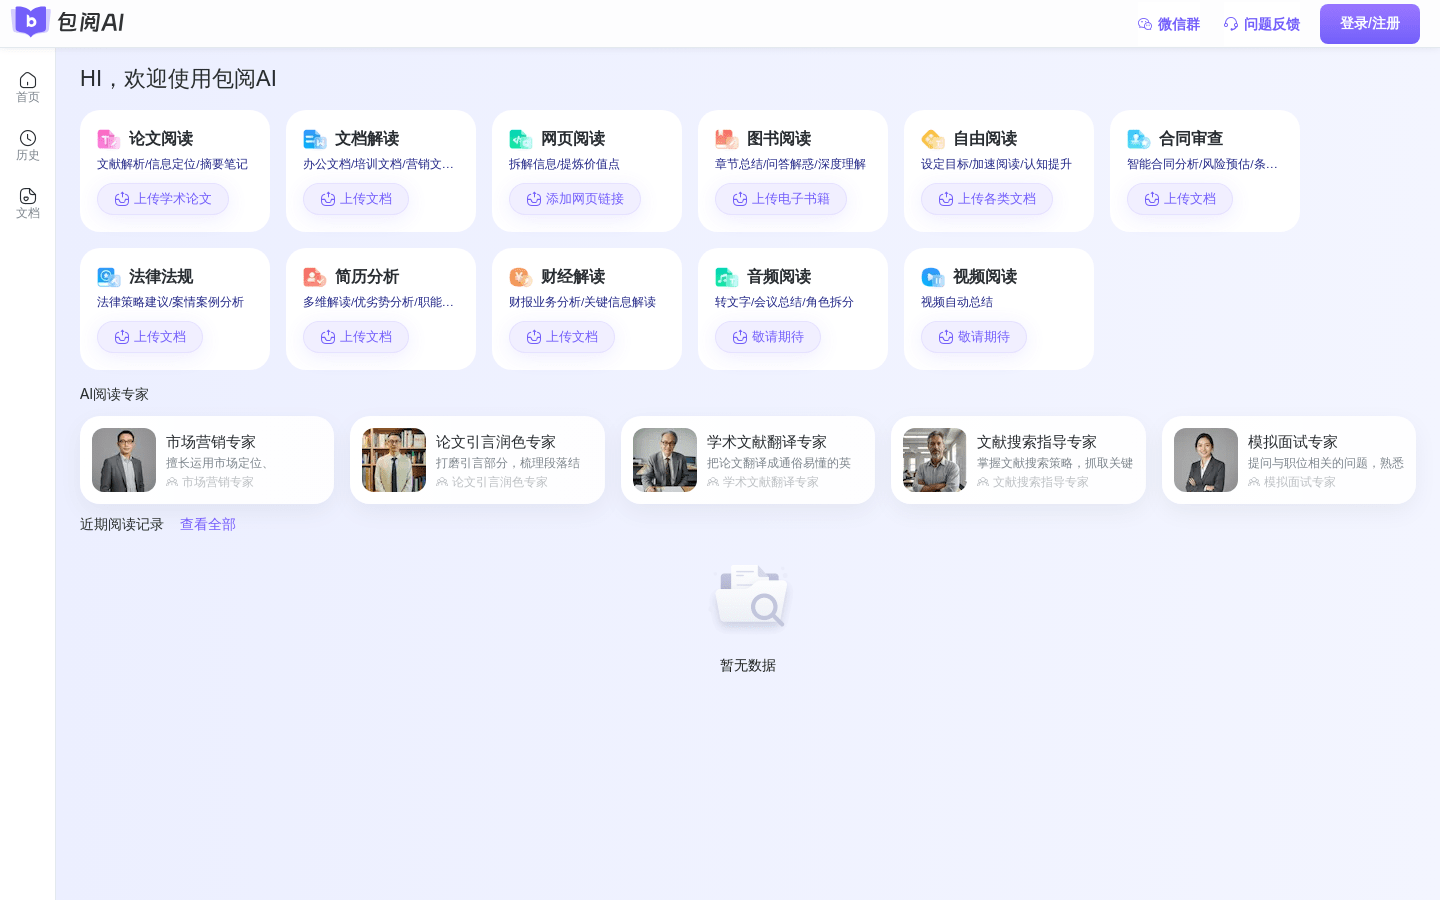Open the 模拟面试专家 title
Viewport: 1440px width, 900px height.
[1293, 442]
